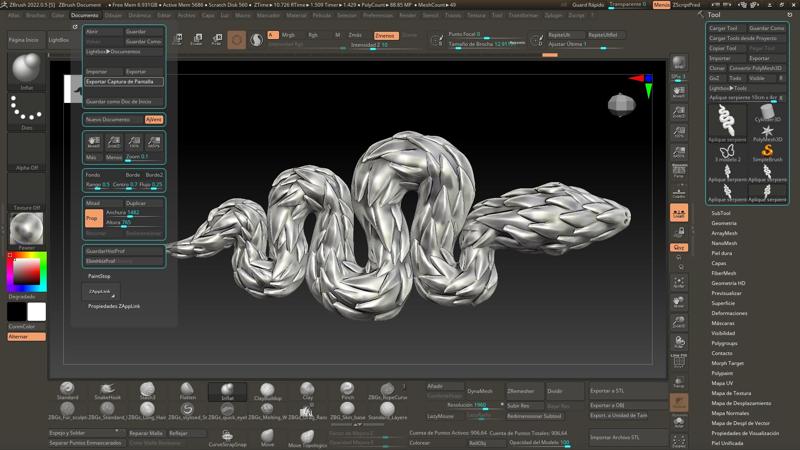Open the current brush thumbnail Inflat
This screenshot has height=450, width=800.
(27, 70)
